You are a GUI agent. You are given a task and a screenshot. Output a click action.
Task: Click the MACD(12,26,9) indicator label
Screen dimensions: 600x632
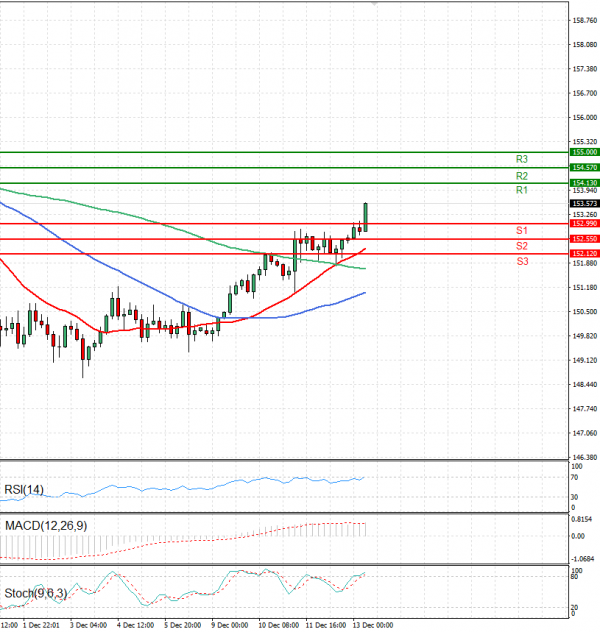click(x=46, y=526)
